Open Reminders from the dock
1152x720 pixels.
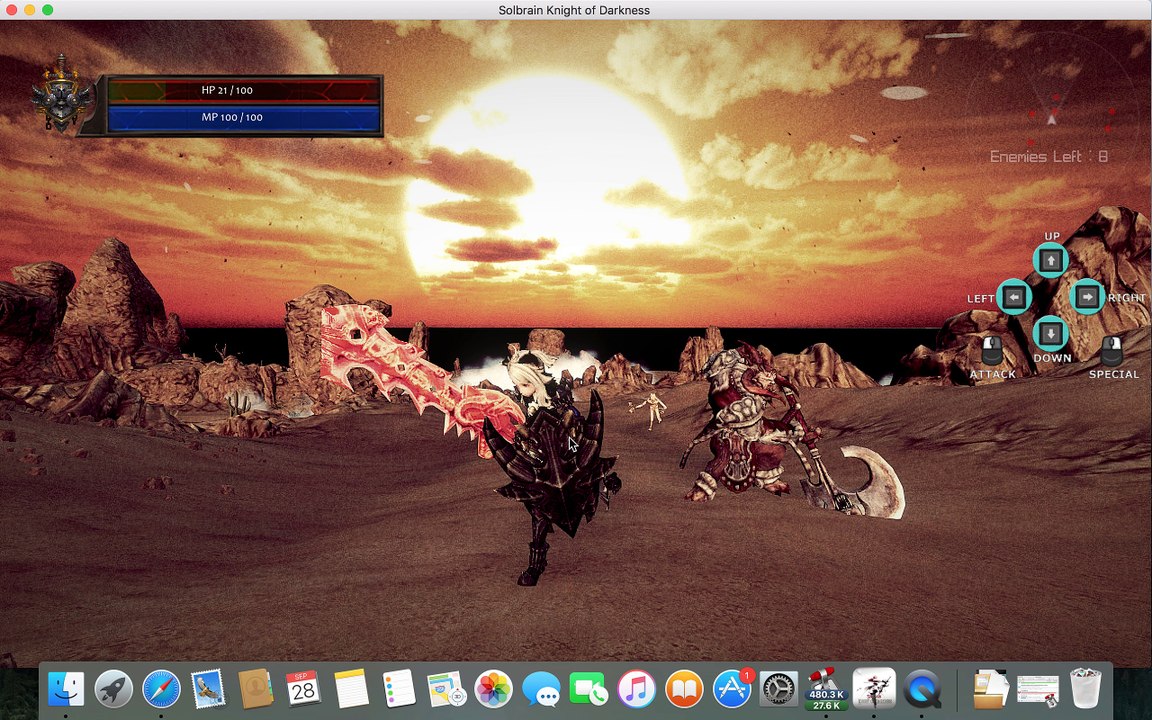399,689
